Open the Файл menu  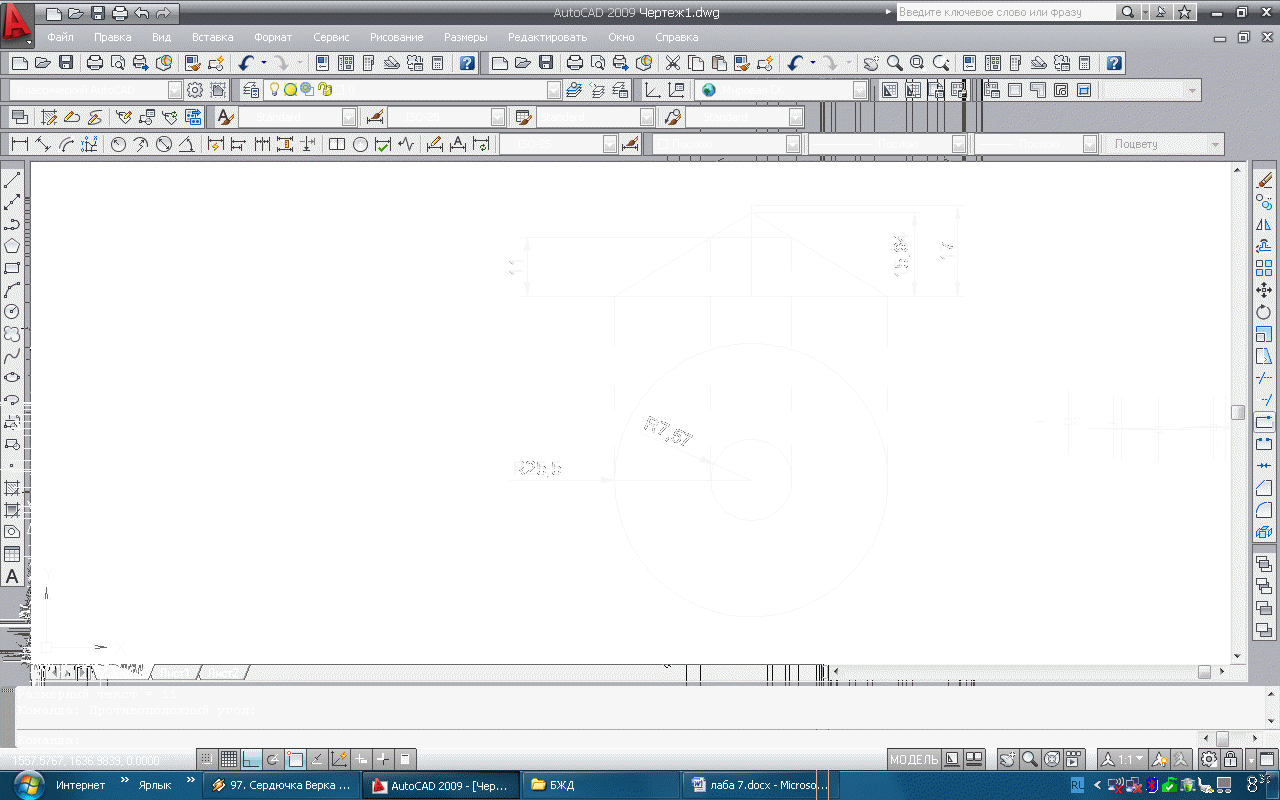[60, 37]
